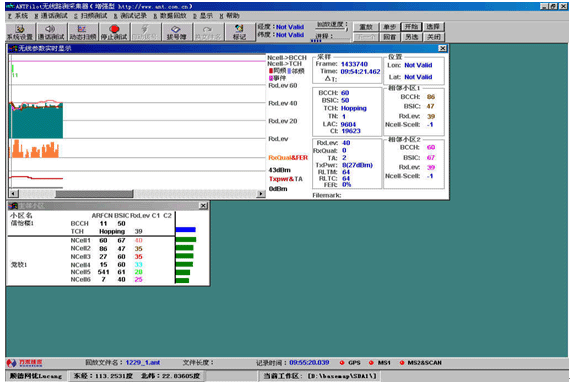Click the orange RxQual&FER bar chart
The image size is (570, 383).
(x=35, y=149)
